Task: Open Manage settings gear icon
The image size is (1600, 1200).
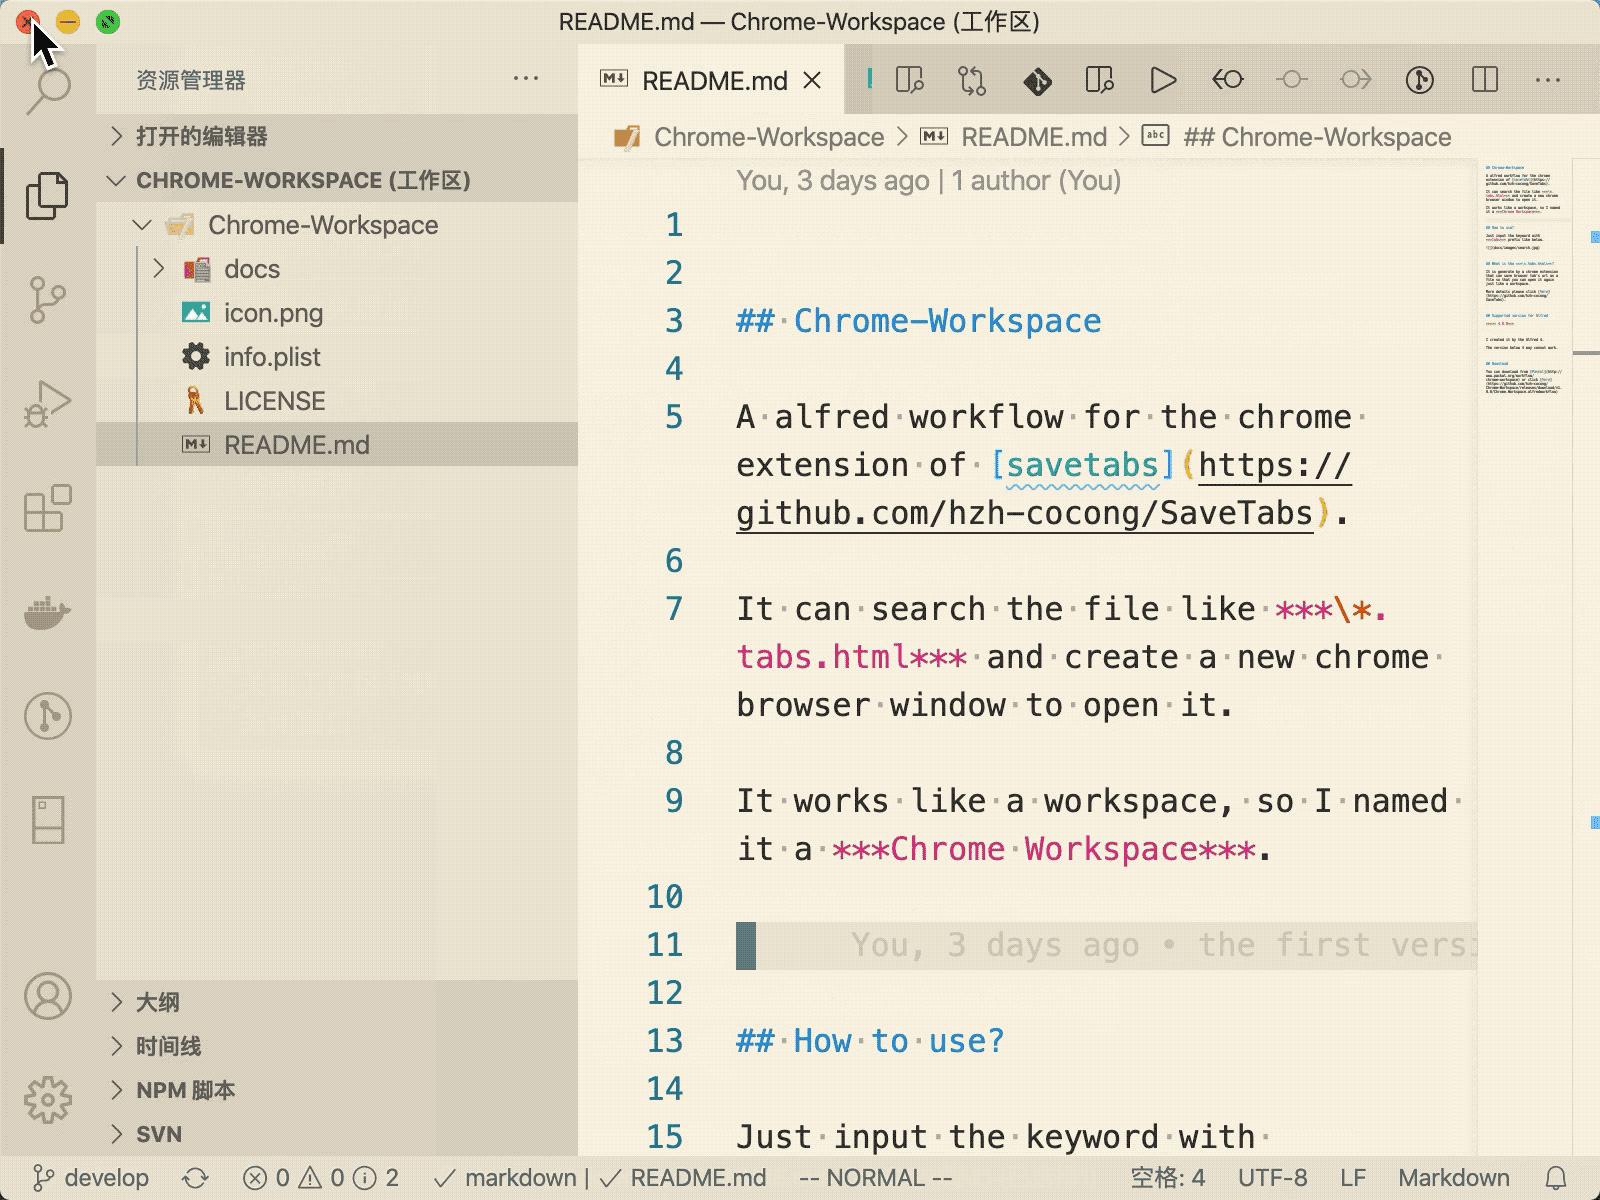Action: click(x=47, y=1097)
